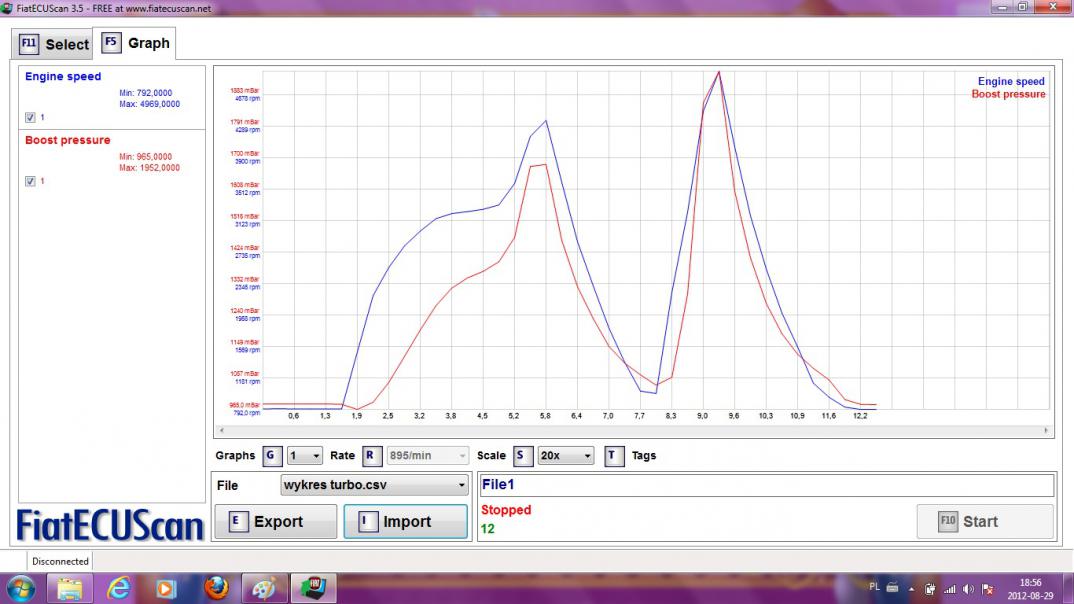Click into the File1 text field
This screenshot has height=604, width=1074.
tap(766, 485)
